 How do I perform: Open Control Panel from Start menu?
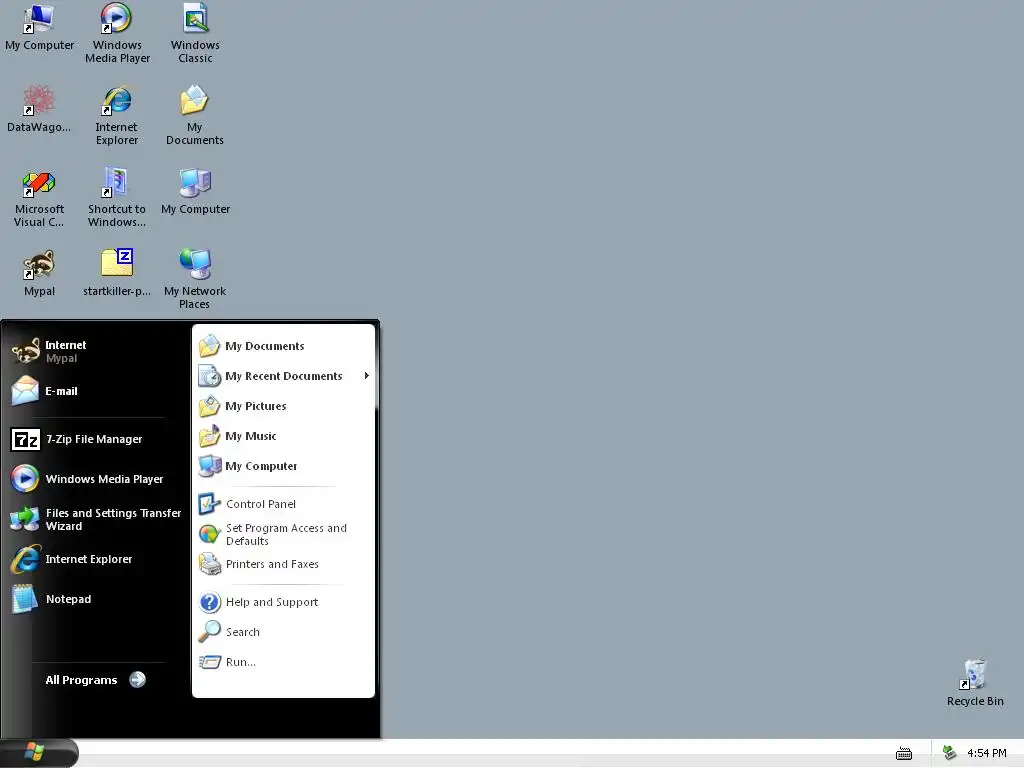[x=283, y=504]
